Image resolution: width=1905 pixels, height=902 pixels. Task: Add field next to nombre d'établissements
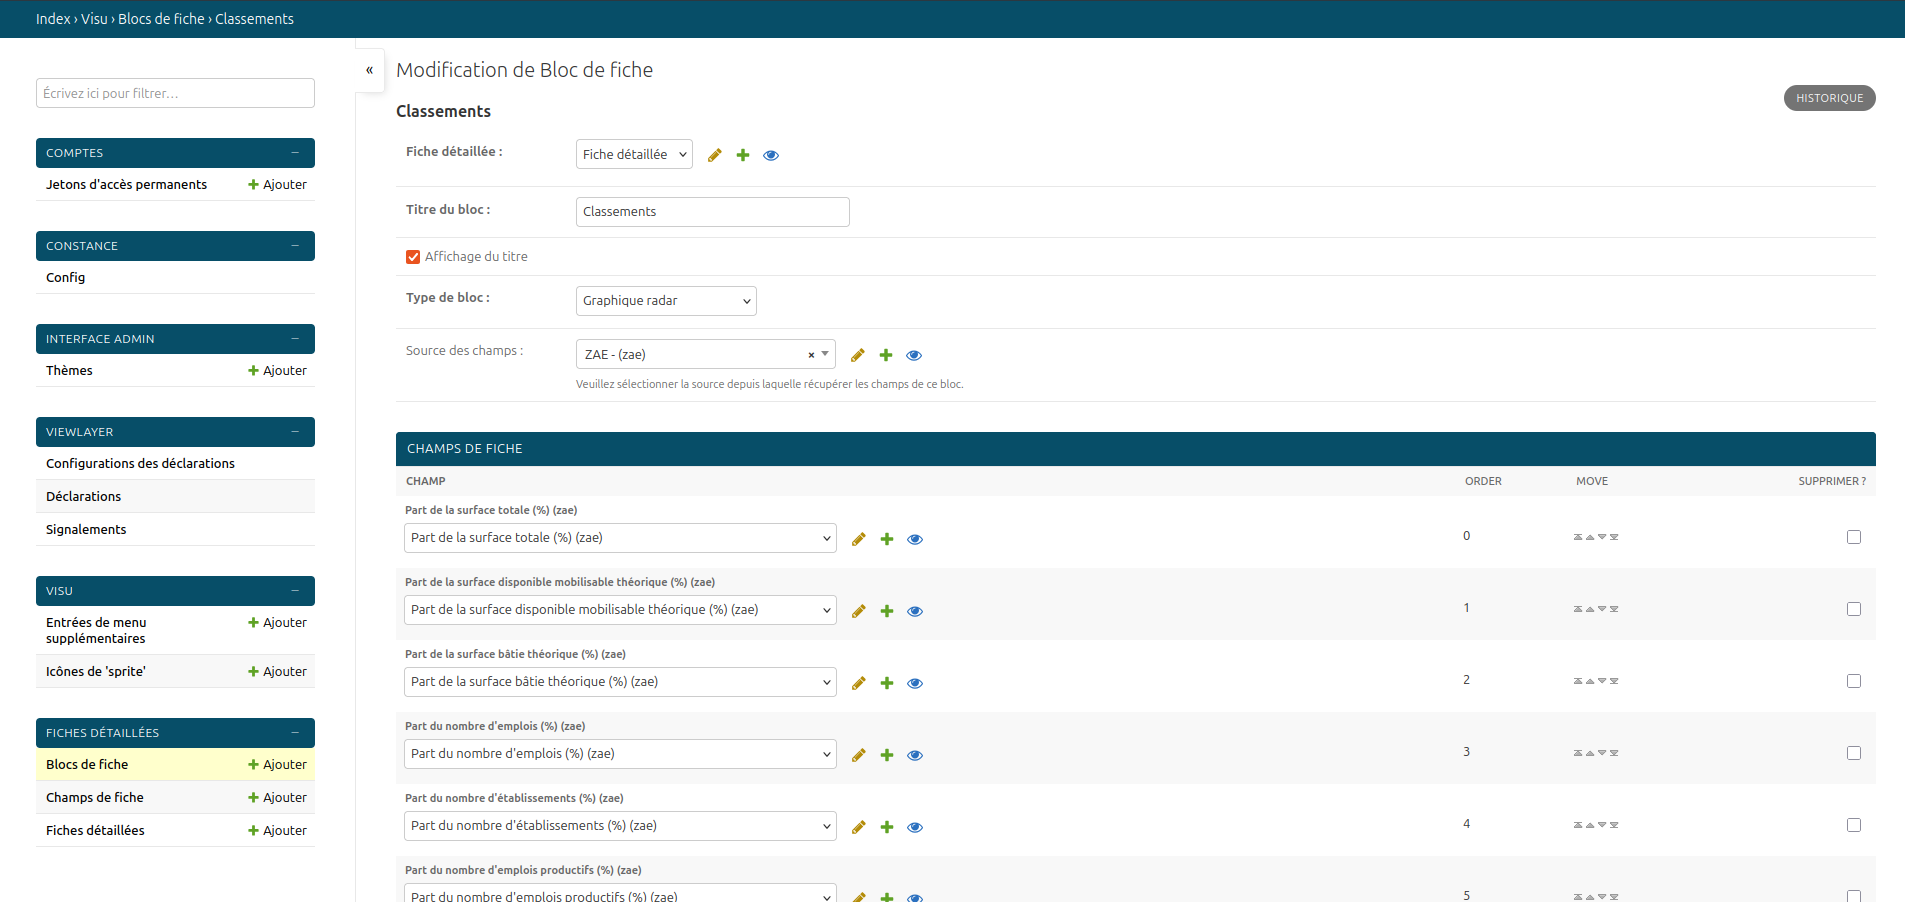point(887,827)
